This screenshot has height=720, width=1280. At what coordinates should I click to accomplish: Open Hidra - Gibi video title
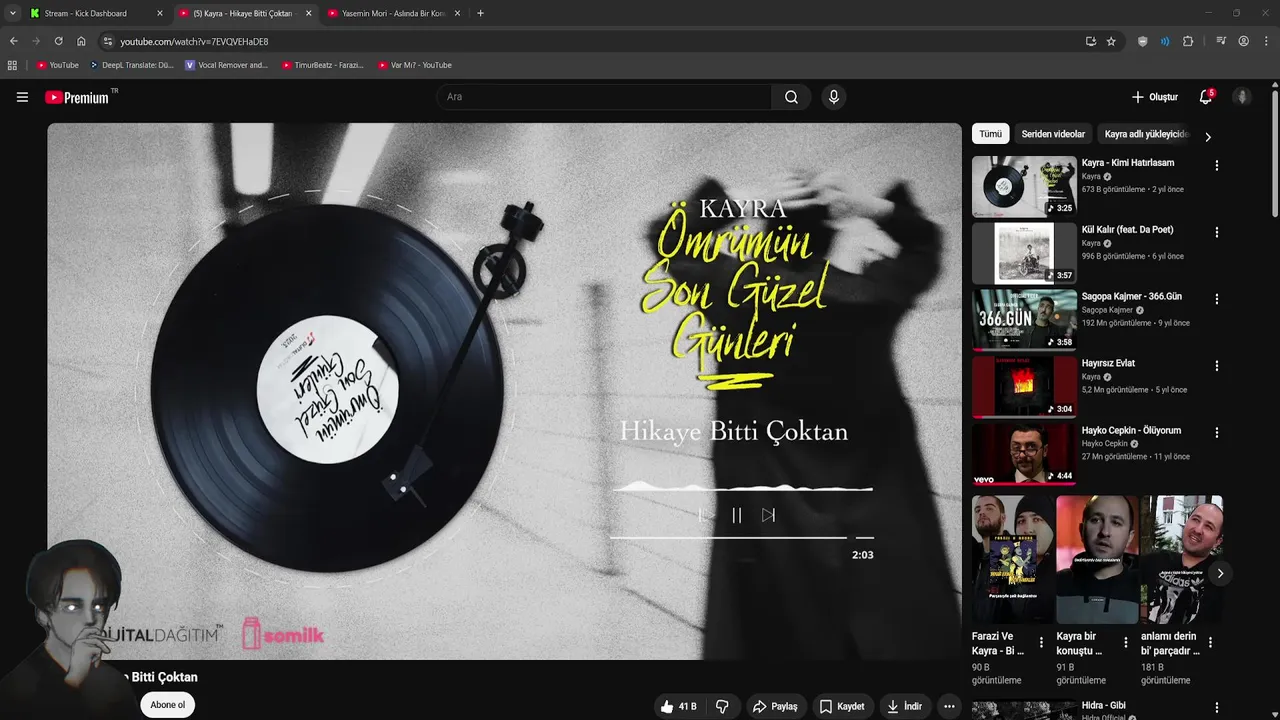1104,705
